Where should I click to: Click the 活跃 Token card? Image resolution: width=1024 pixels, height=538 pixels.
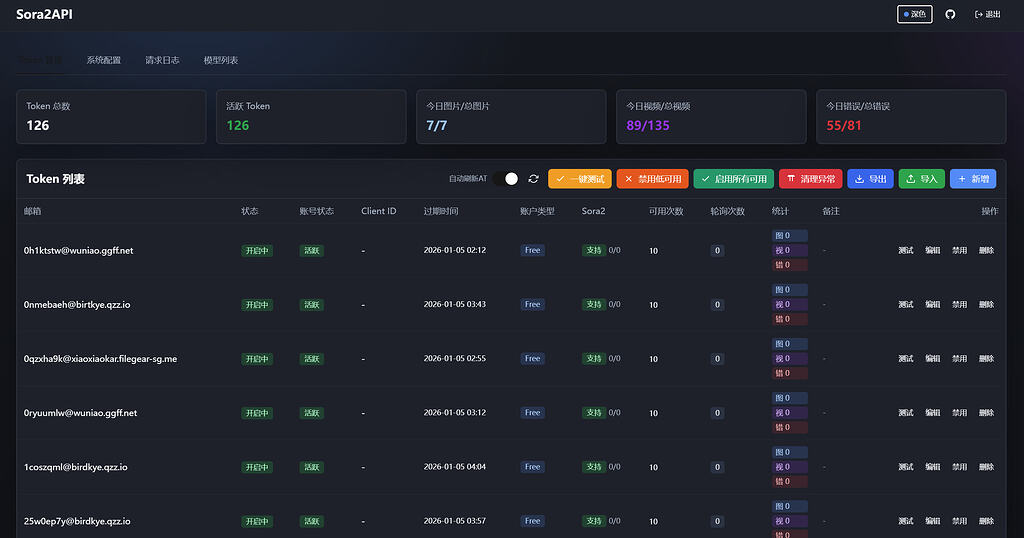tap(311, 117)
